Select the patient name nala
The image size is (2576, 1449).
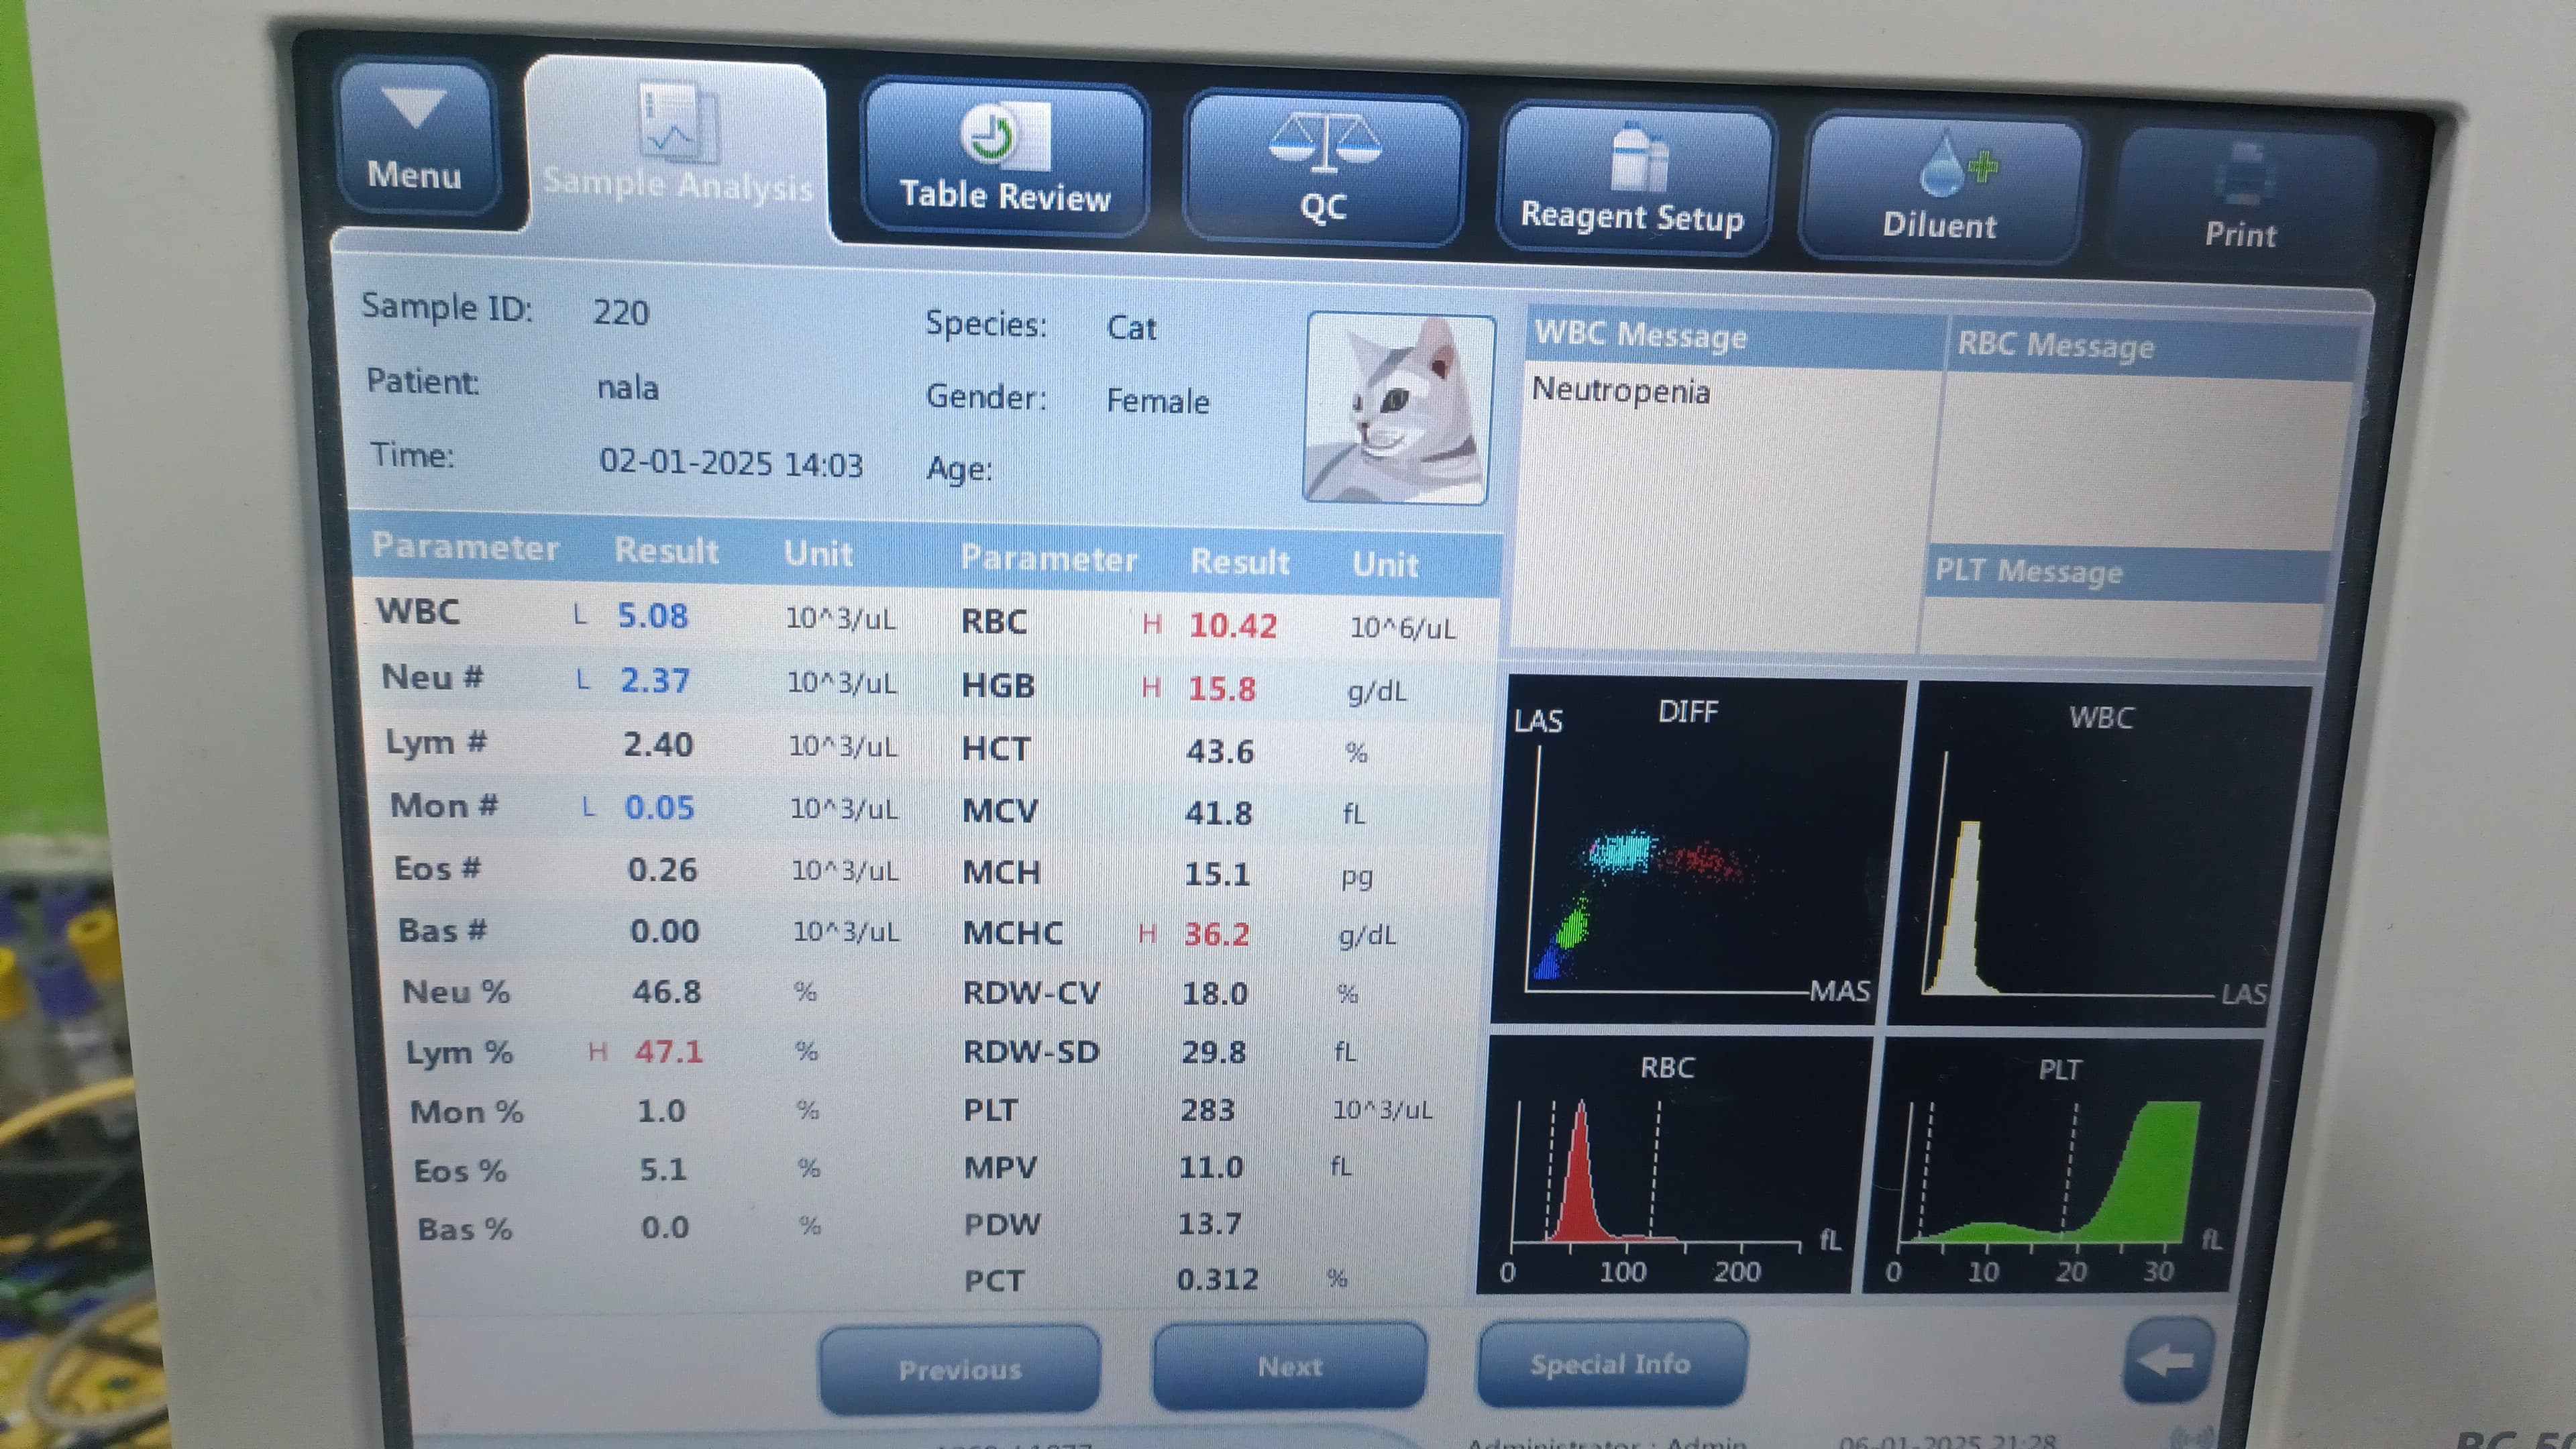point(627,387)
